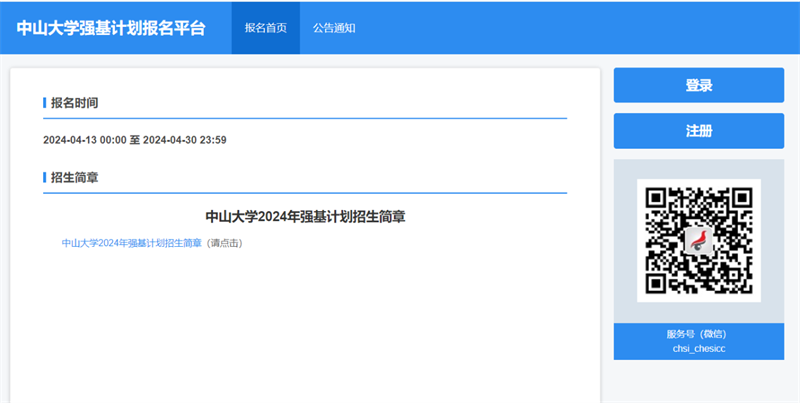The height and width of the screenshot is (403, 800).
Task: Open the 中山大学2024年强基计划招生简章 link
Action: pos(132,243)
